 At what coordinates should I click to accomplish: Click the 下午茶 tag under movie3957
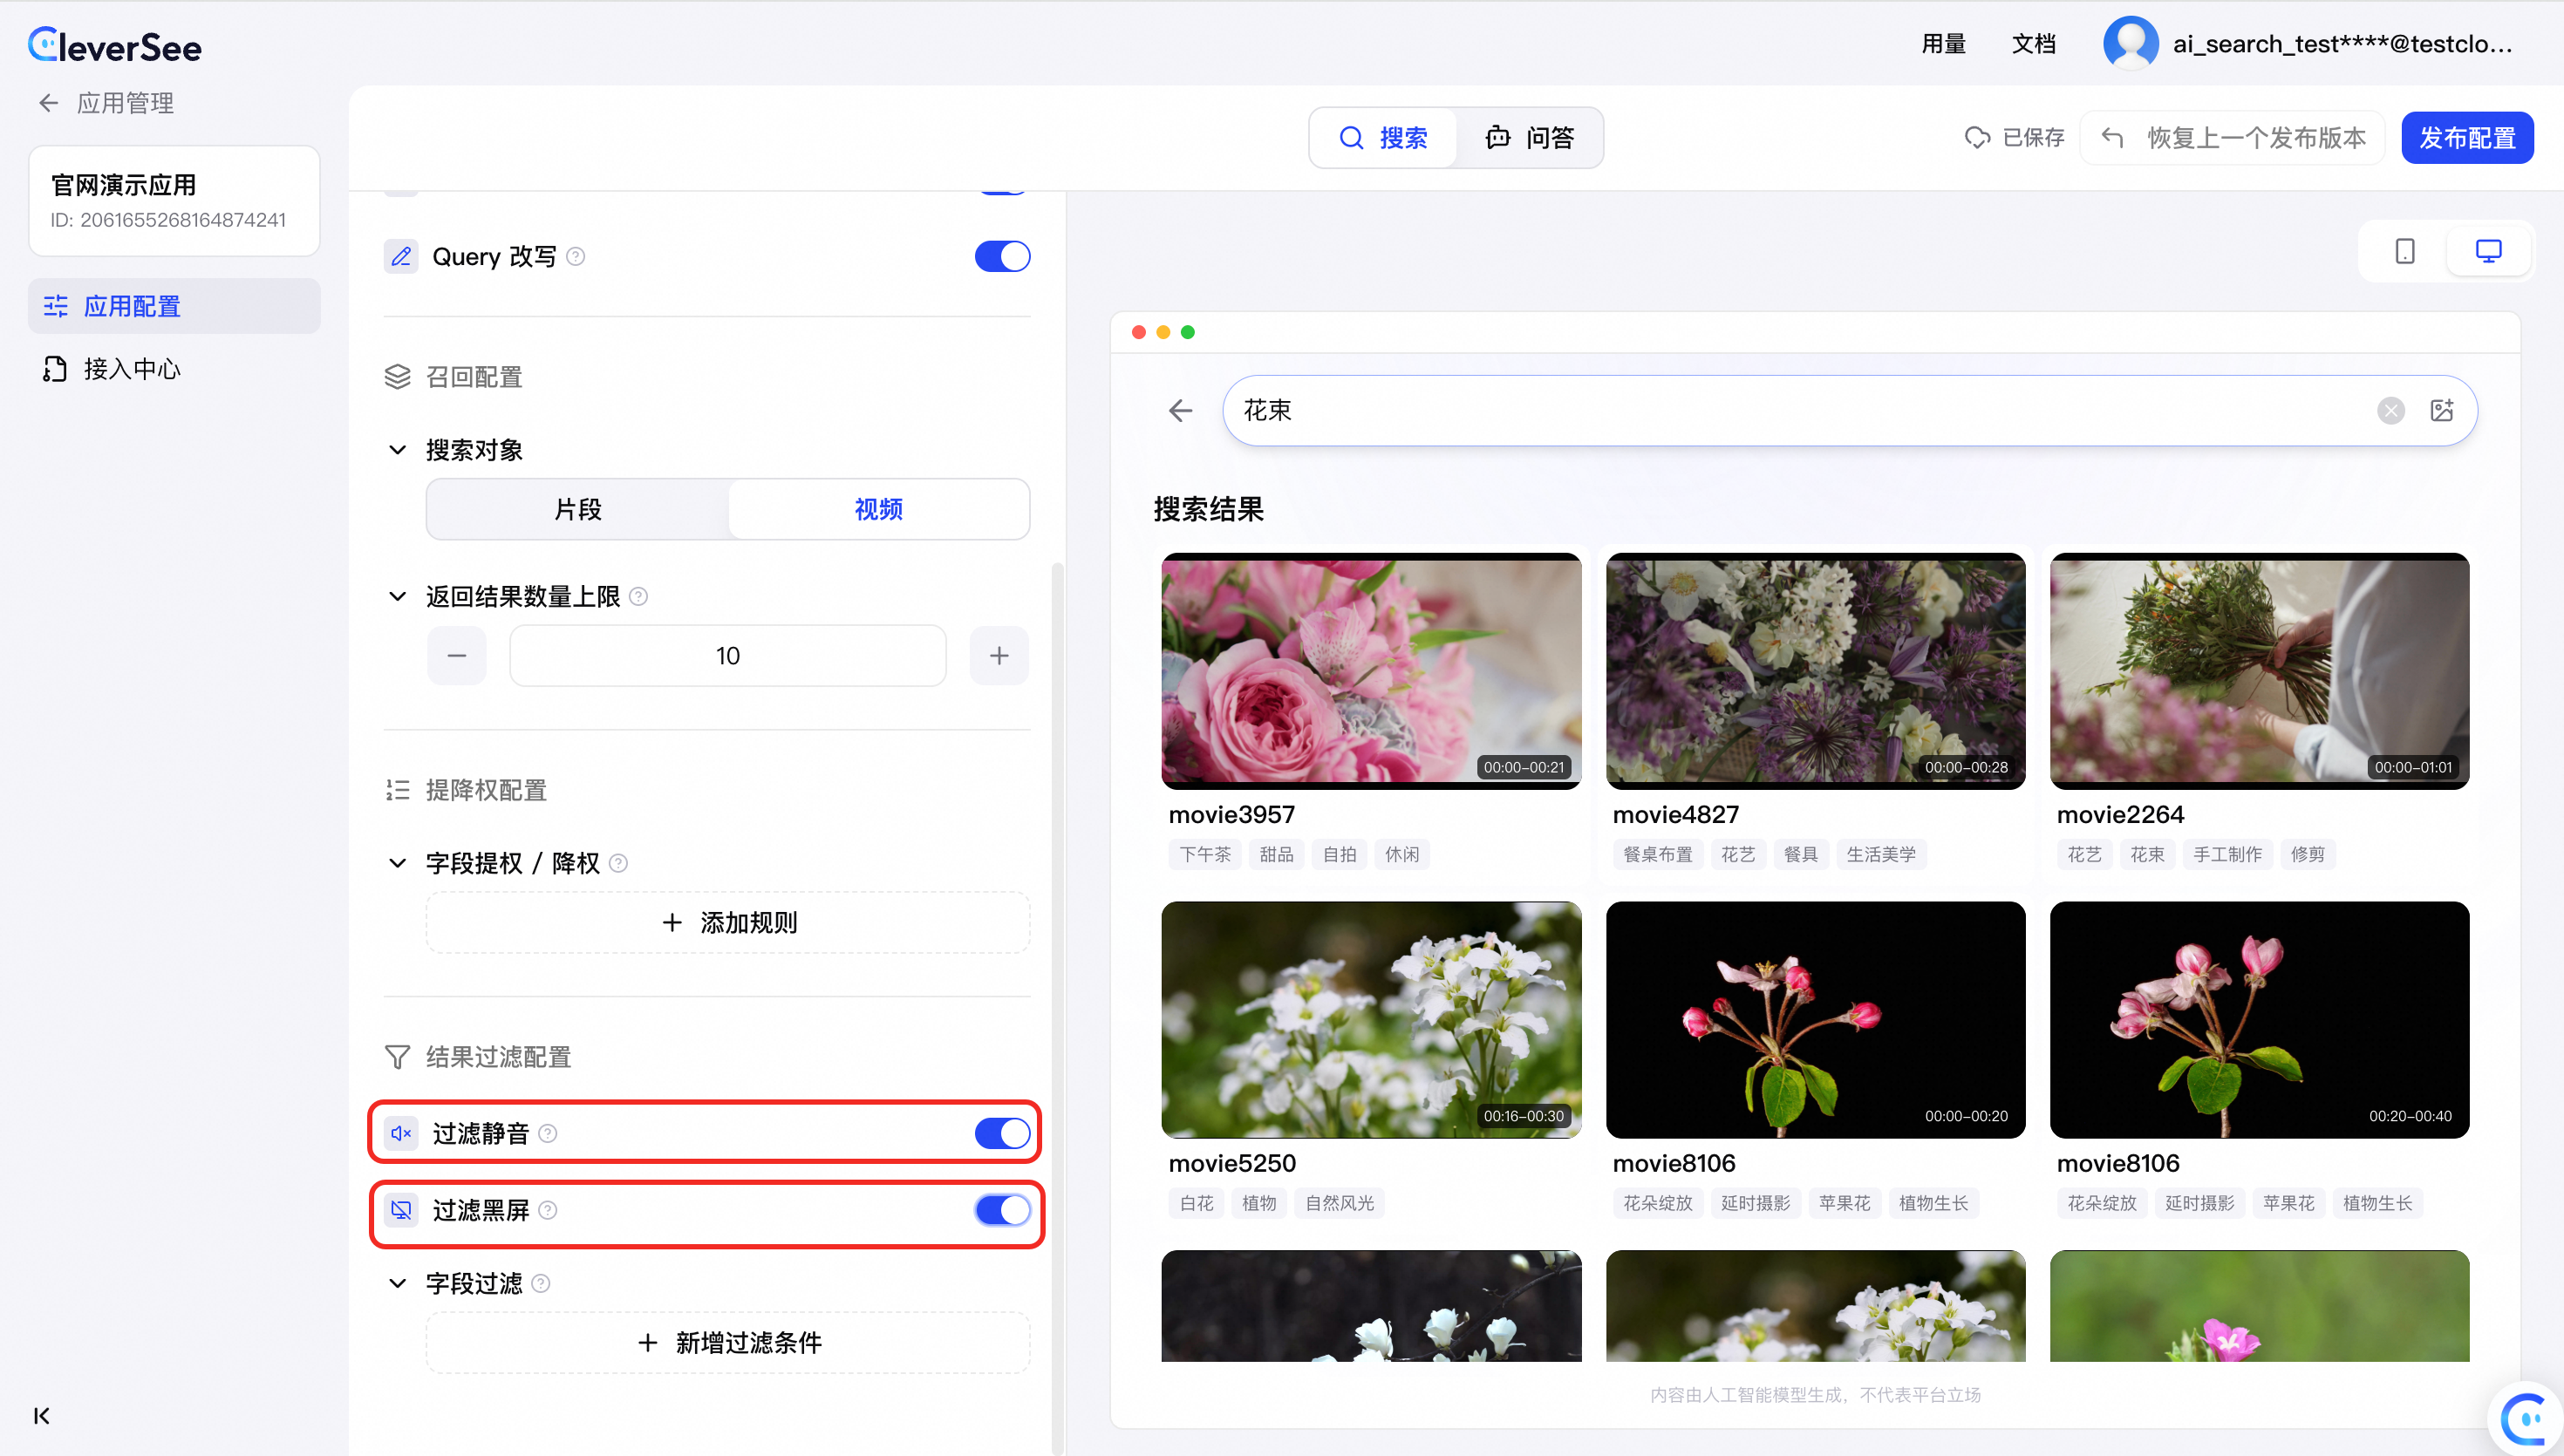click(1204, 854)
